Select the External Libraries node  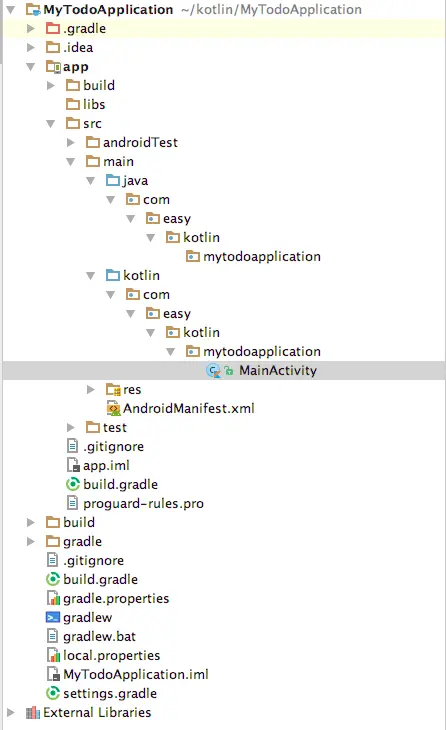(x=97, y=712)
